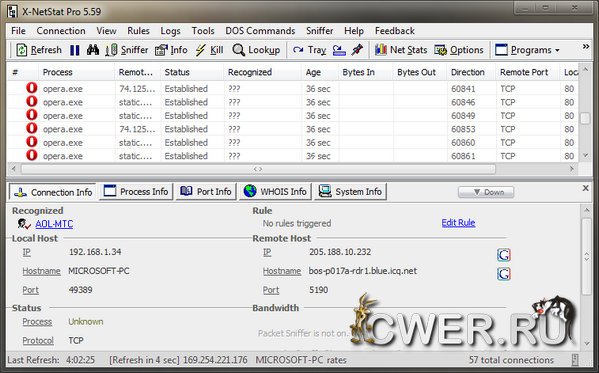Open the File menu
Screen dimensions: 599x373
[x=18, y=31]
